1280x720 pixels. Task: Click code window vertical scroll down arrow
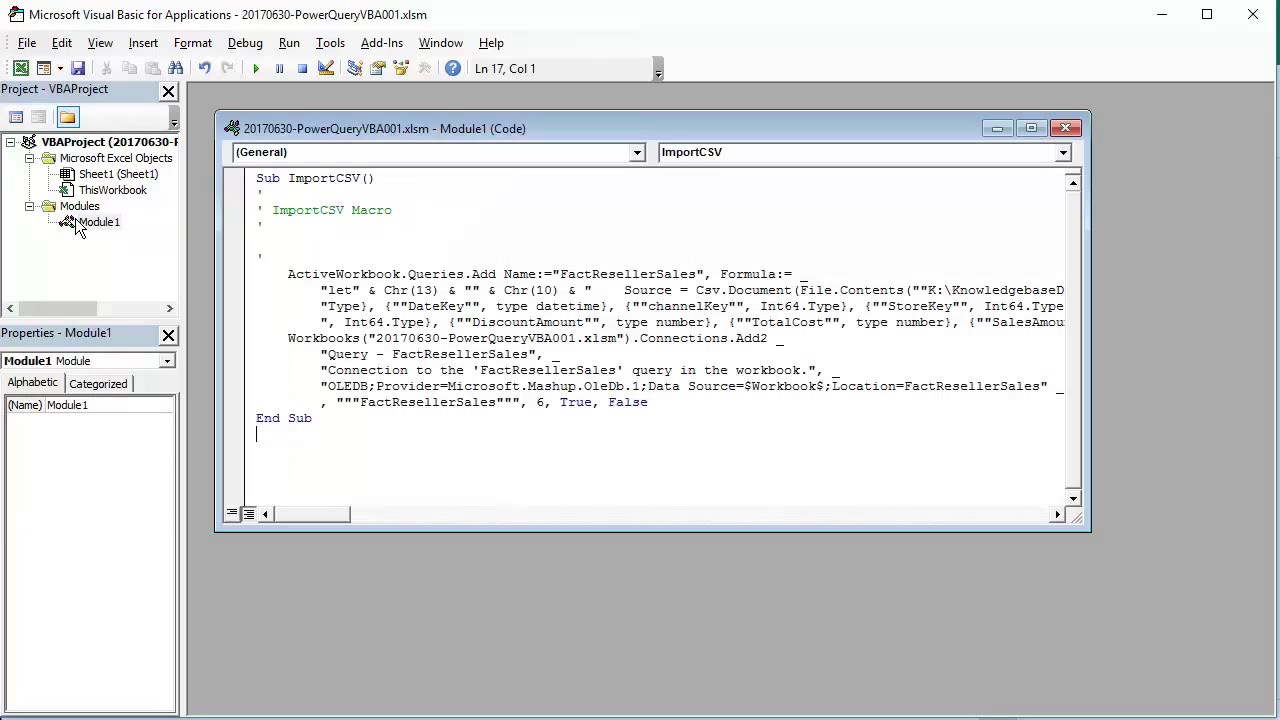tap(1073, 498)
